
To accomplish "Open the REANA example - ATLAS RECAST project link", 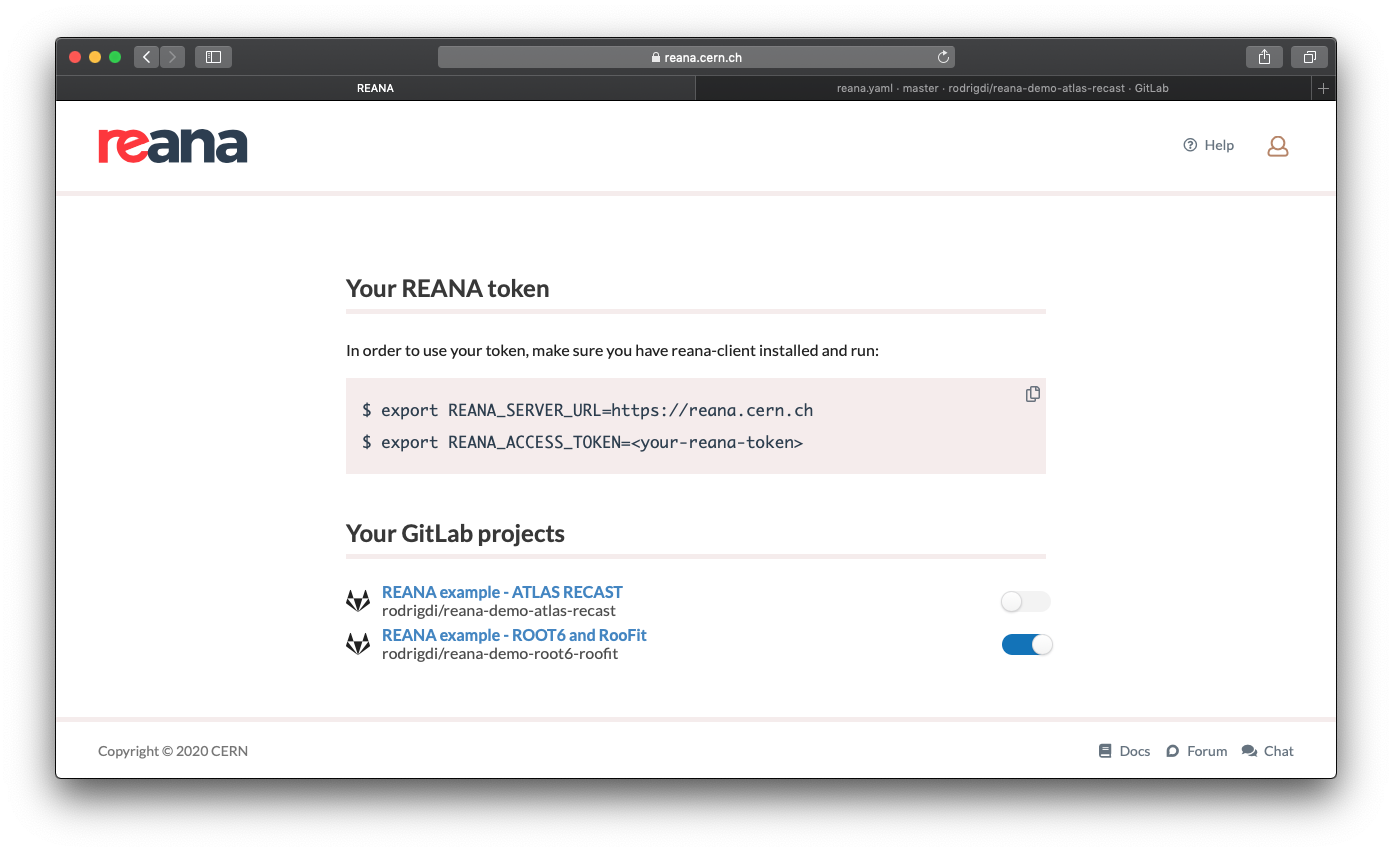I will click(x=502, y=591).
